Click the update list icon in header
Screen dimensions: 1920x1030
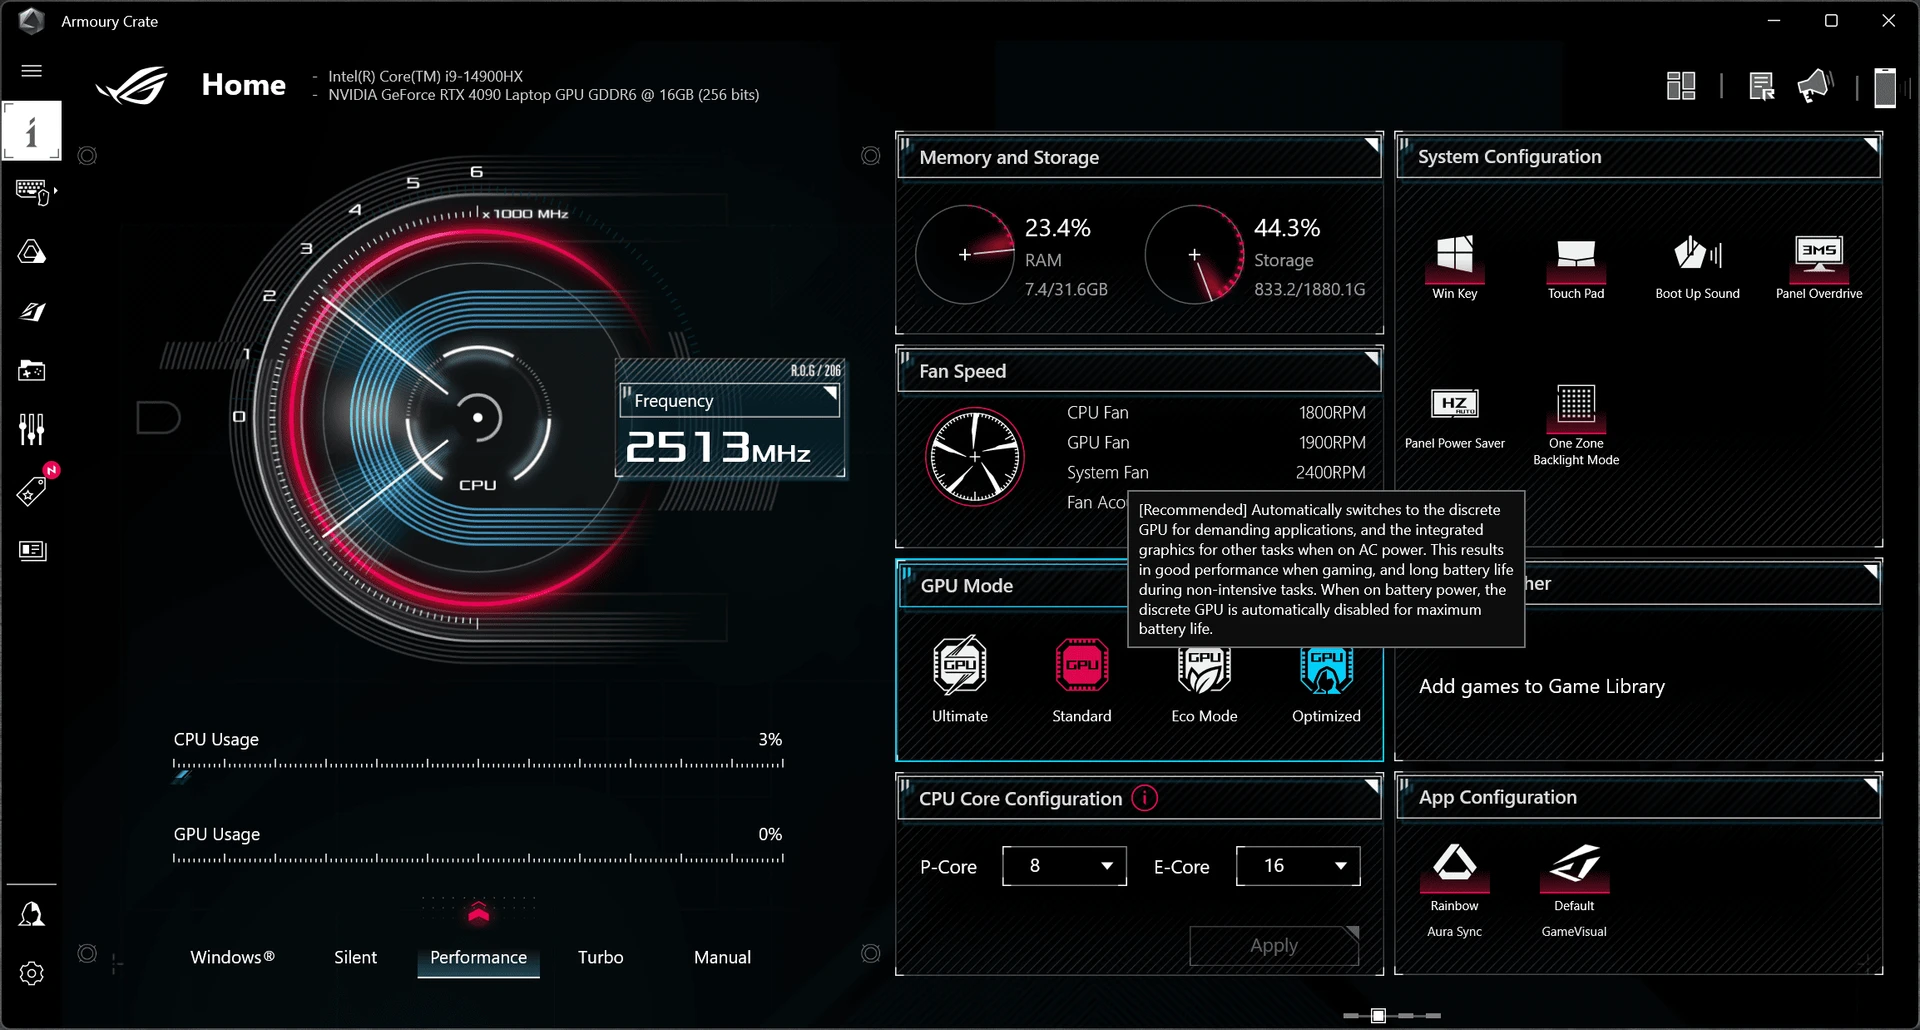coord(1762,87)
